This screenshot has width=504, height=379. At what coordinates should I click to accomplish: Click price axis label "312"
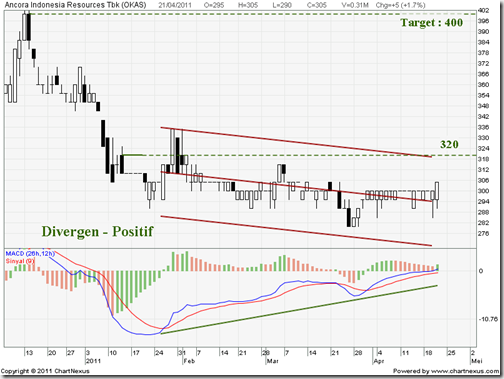coord(483,170)
